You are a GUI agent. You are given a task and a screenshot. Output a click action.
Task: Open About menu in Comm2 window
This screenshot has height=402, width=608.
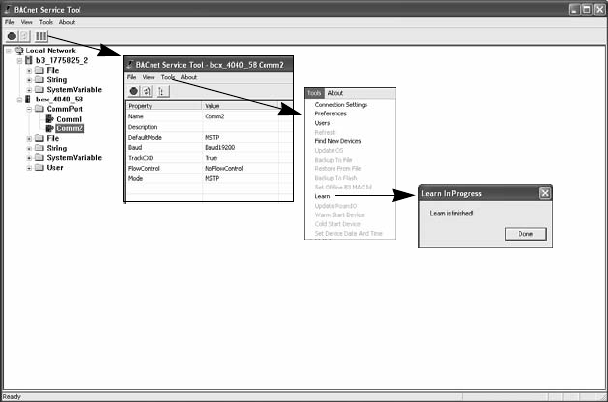click(x=188, y=77)
